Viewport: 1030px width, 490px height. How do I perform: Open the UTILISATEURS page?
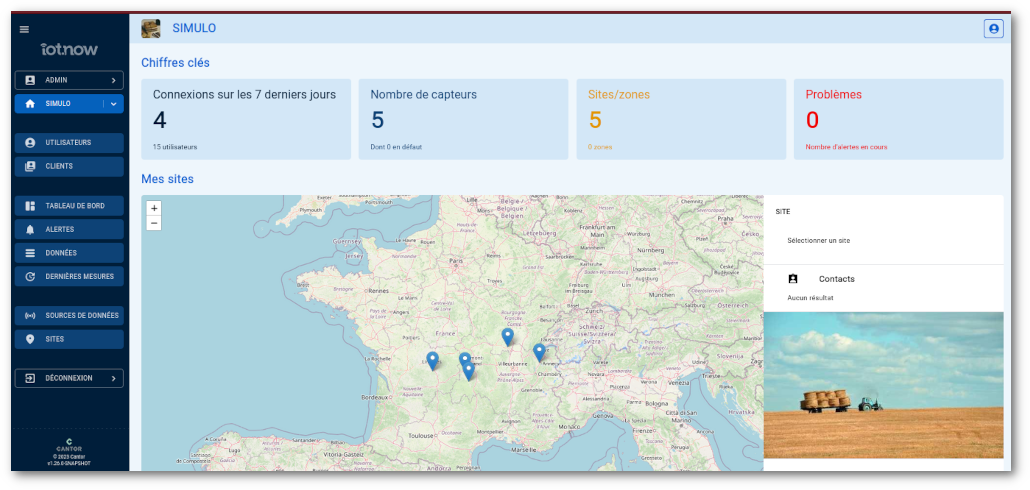(x=69, y=143)
